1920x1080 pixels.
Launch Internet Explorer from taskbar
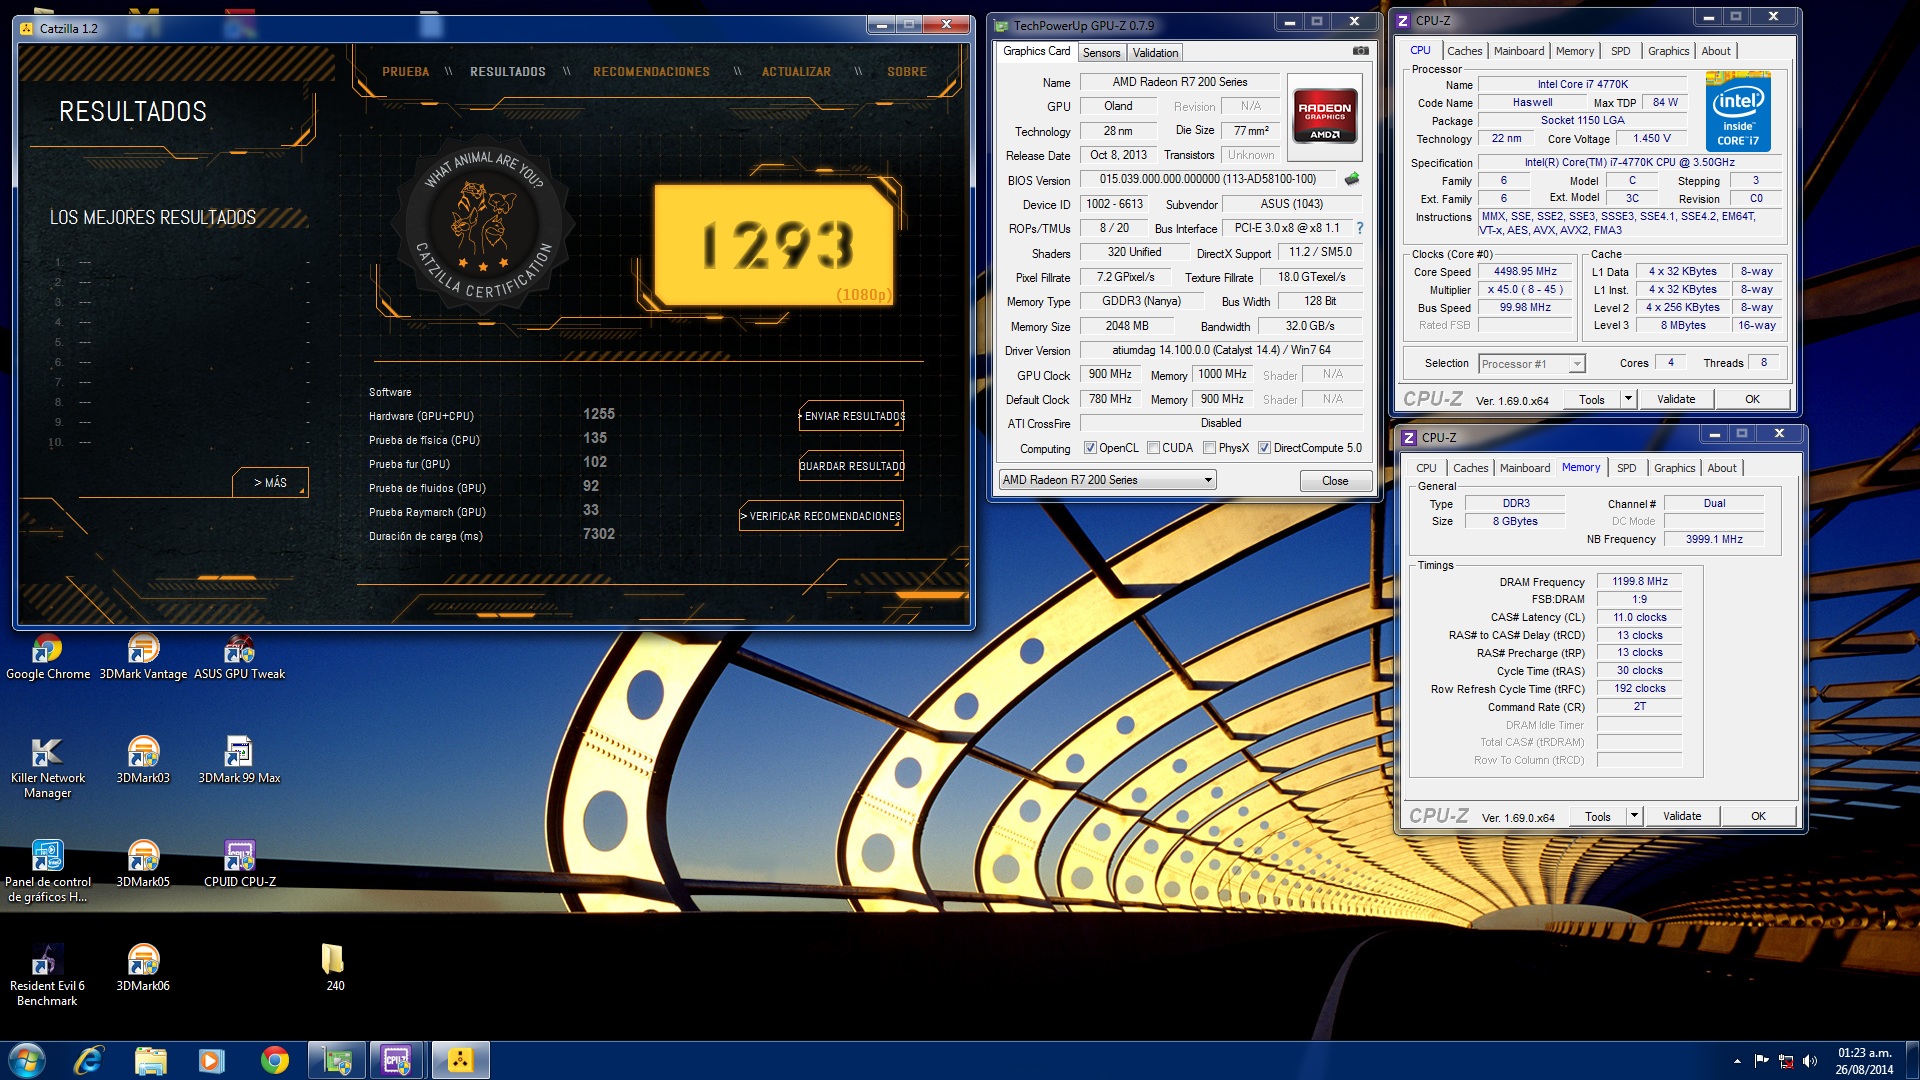88,1060
